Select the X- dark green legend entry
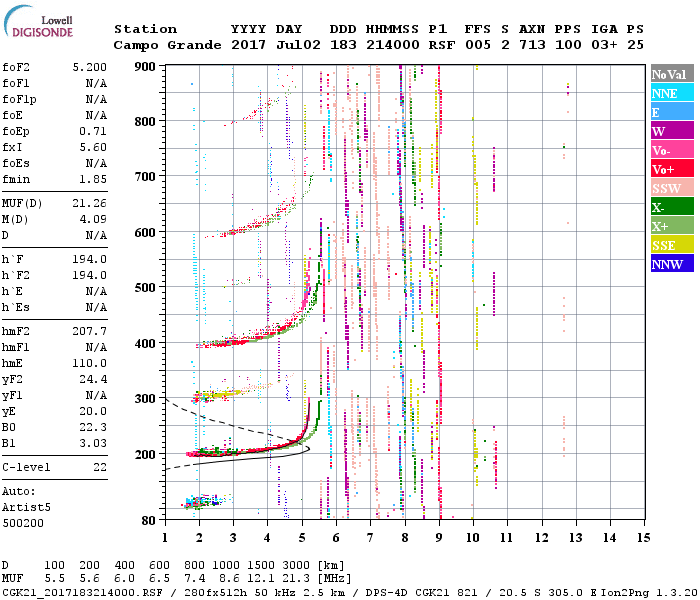The image size is (700, 600). 671,207
